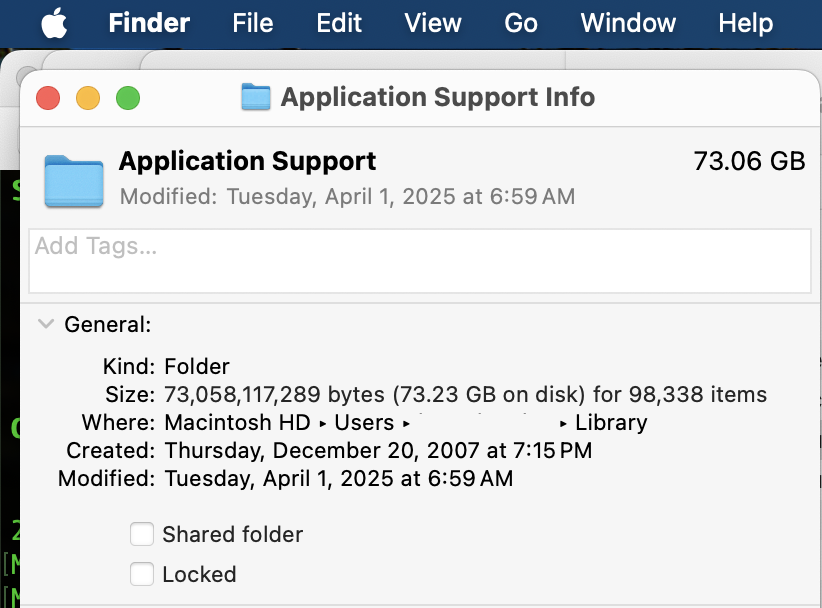Minimize the Info window with yellow button

tap(88, 98)
